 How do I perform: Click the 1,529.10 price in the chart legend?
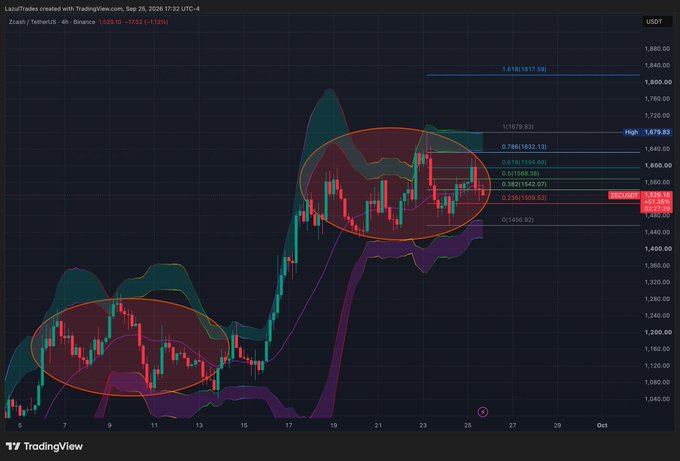110,22
